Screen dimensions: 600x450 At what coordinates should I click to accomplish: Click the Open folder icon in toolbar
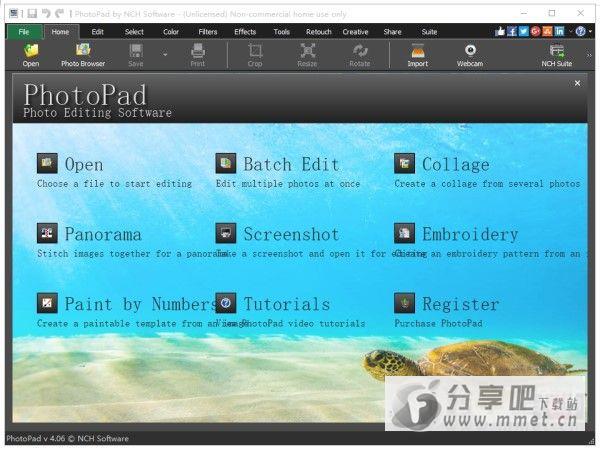coord(31,55)
